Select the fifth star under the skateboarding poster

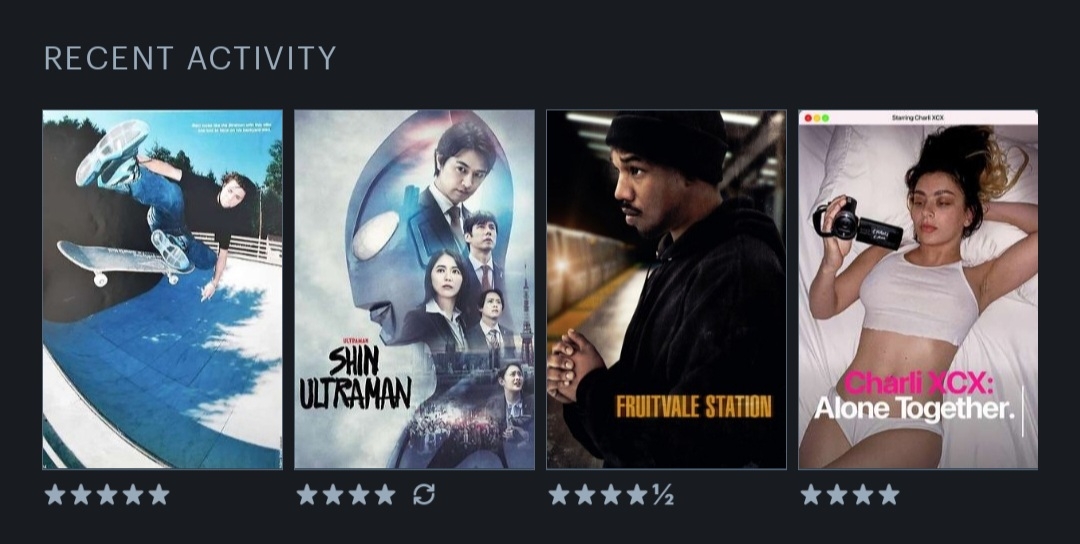[159, 494]
